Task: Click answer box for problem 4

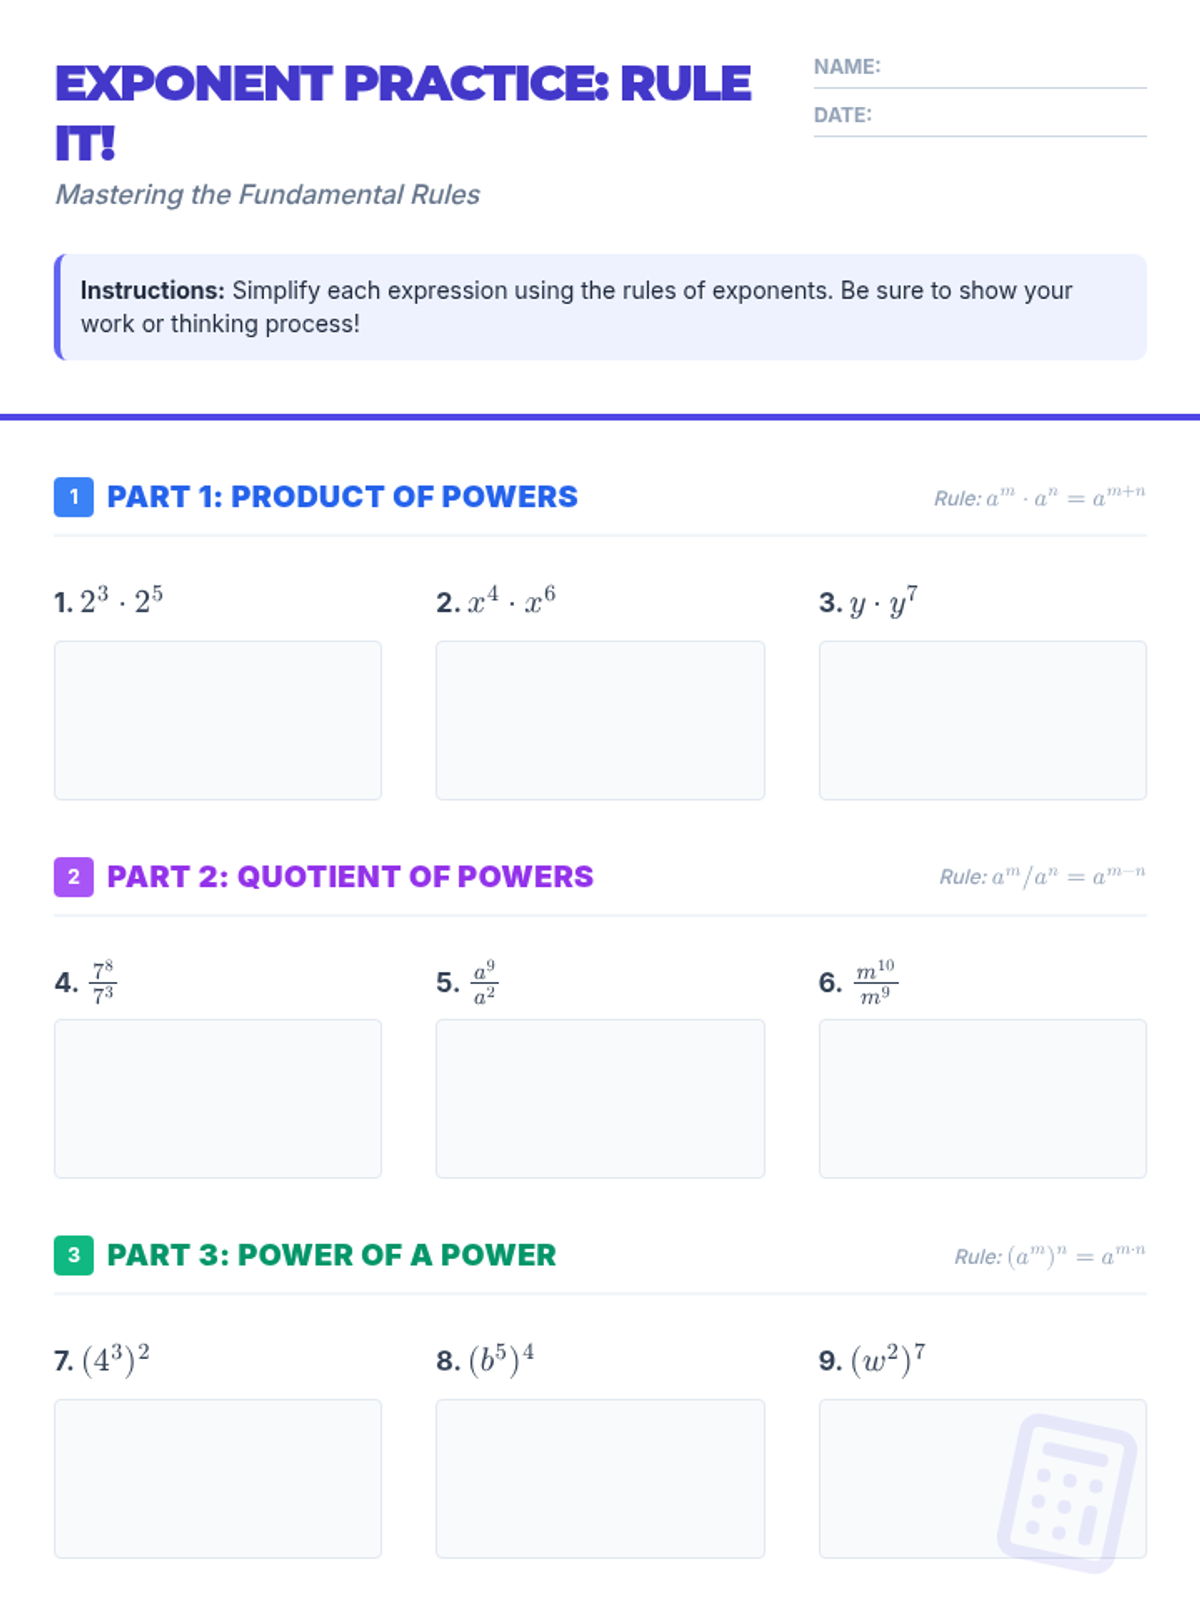Action: coord(218,1098)
